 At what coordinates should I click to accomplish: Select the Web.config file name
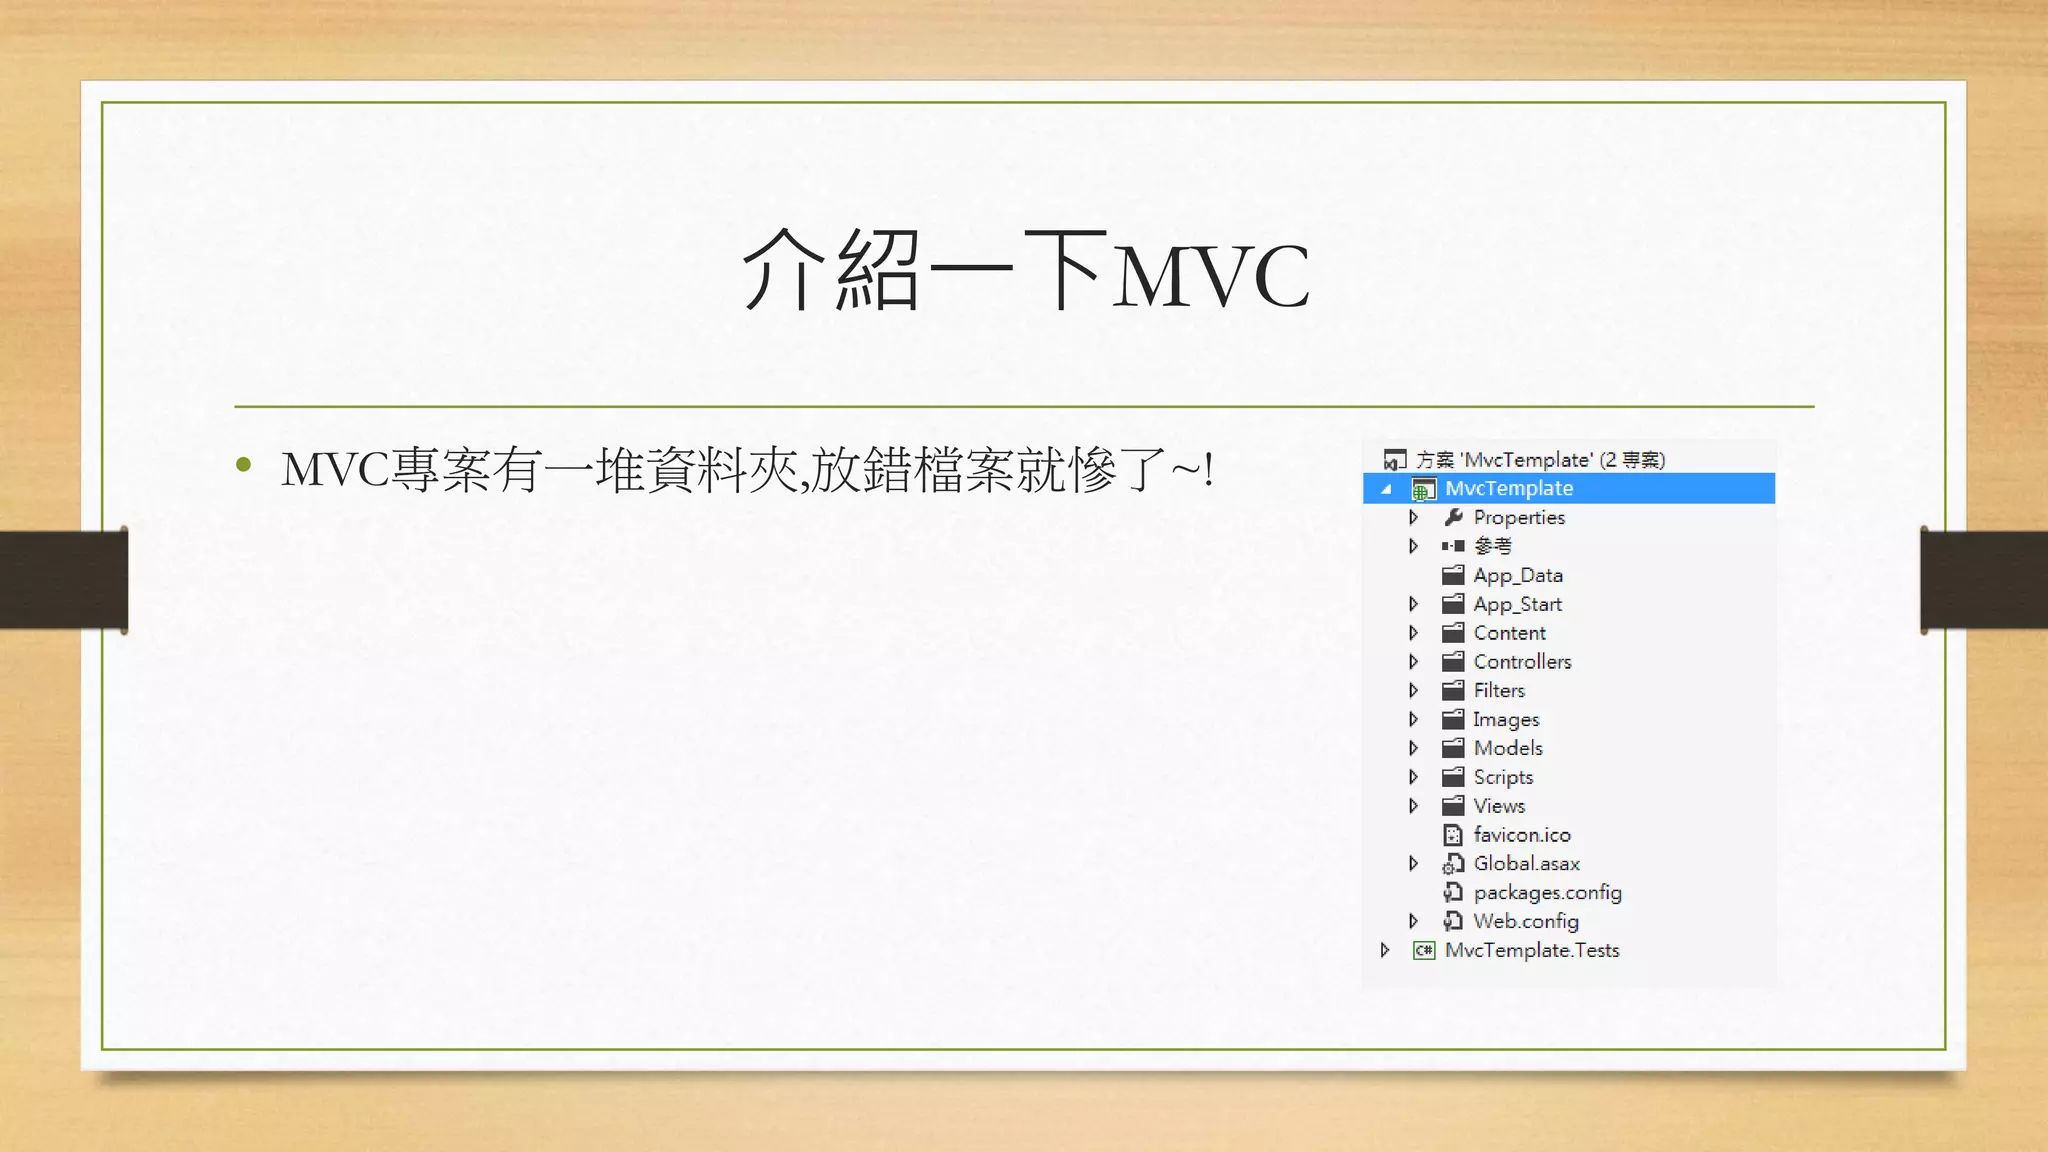1526,922
